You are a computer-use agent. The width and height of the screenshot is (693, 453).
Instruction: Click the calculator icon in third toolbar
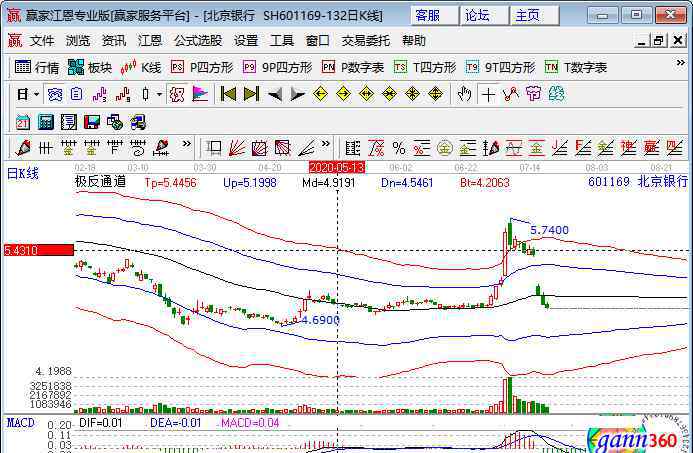[x=46, y=121]
